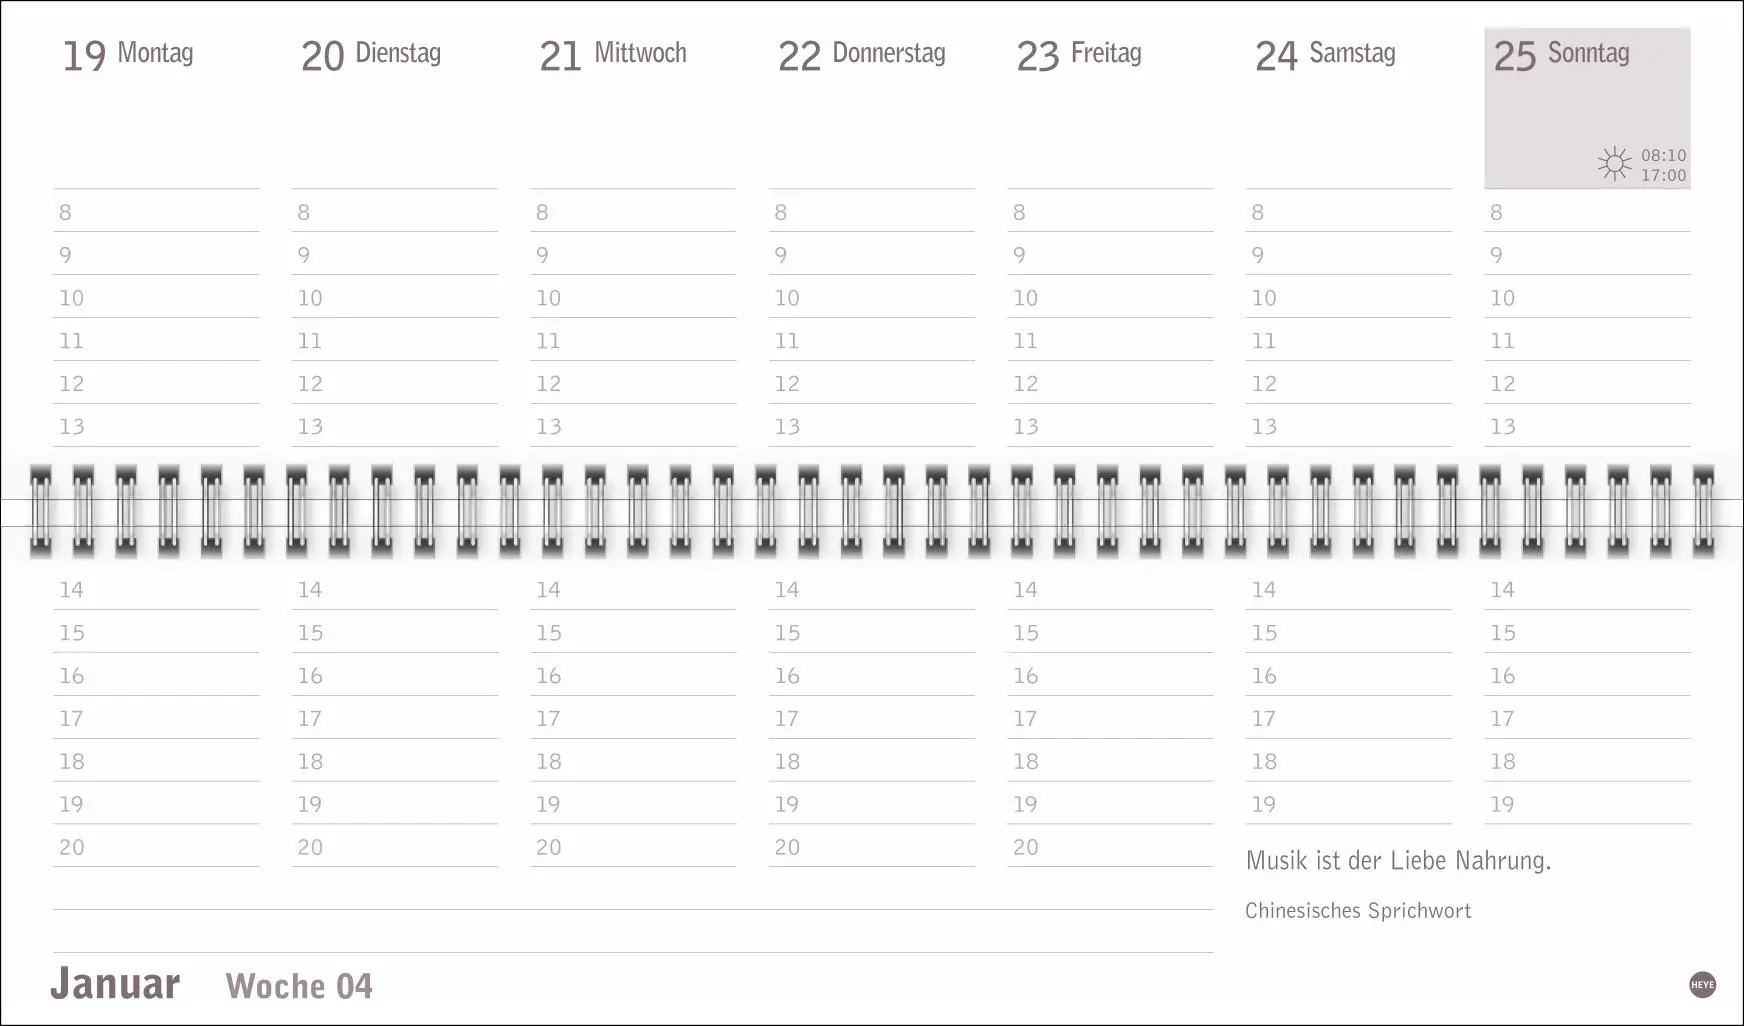Select the 22 Donnerstag day header
Screen dimensions: 1744x1026
861,54
